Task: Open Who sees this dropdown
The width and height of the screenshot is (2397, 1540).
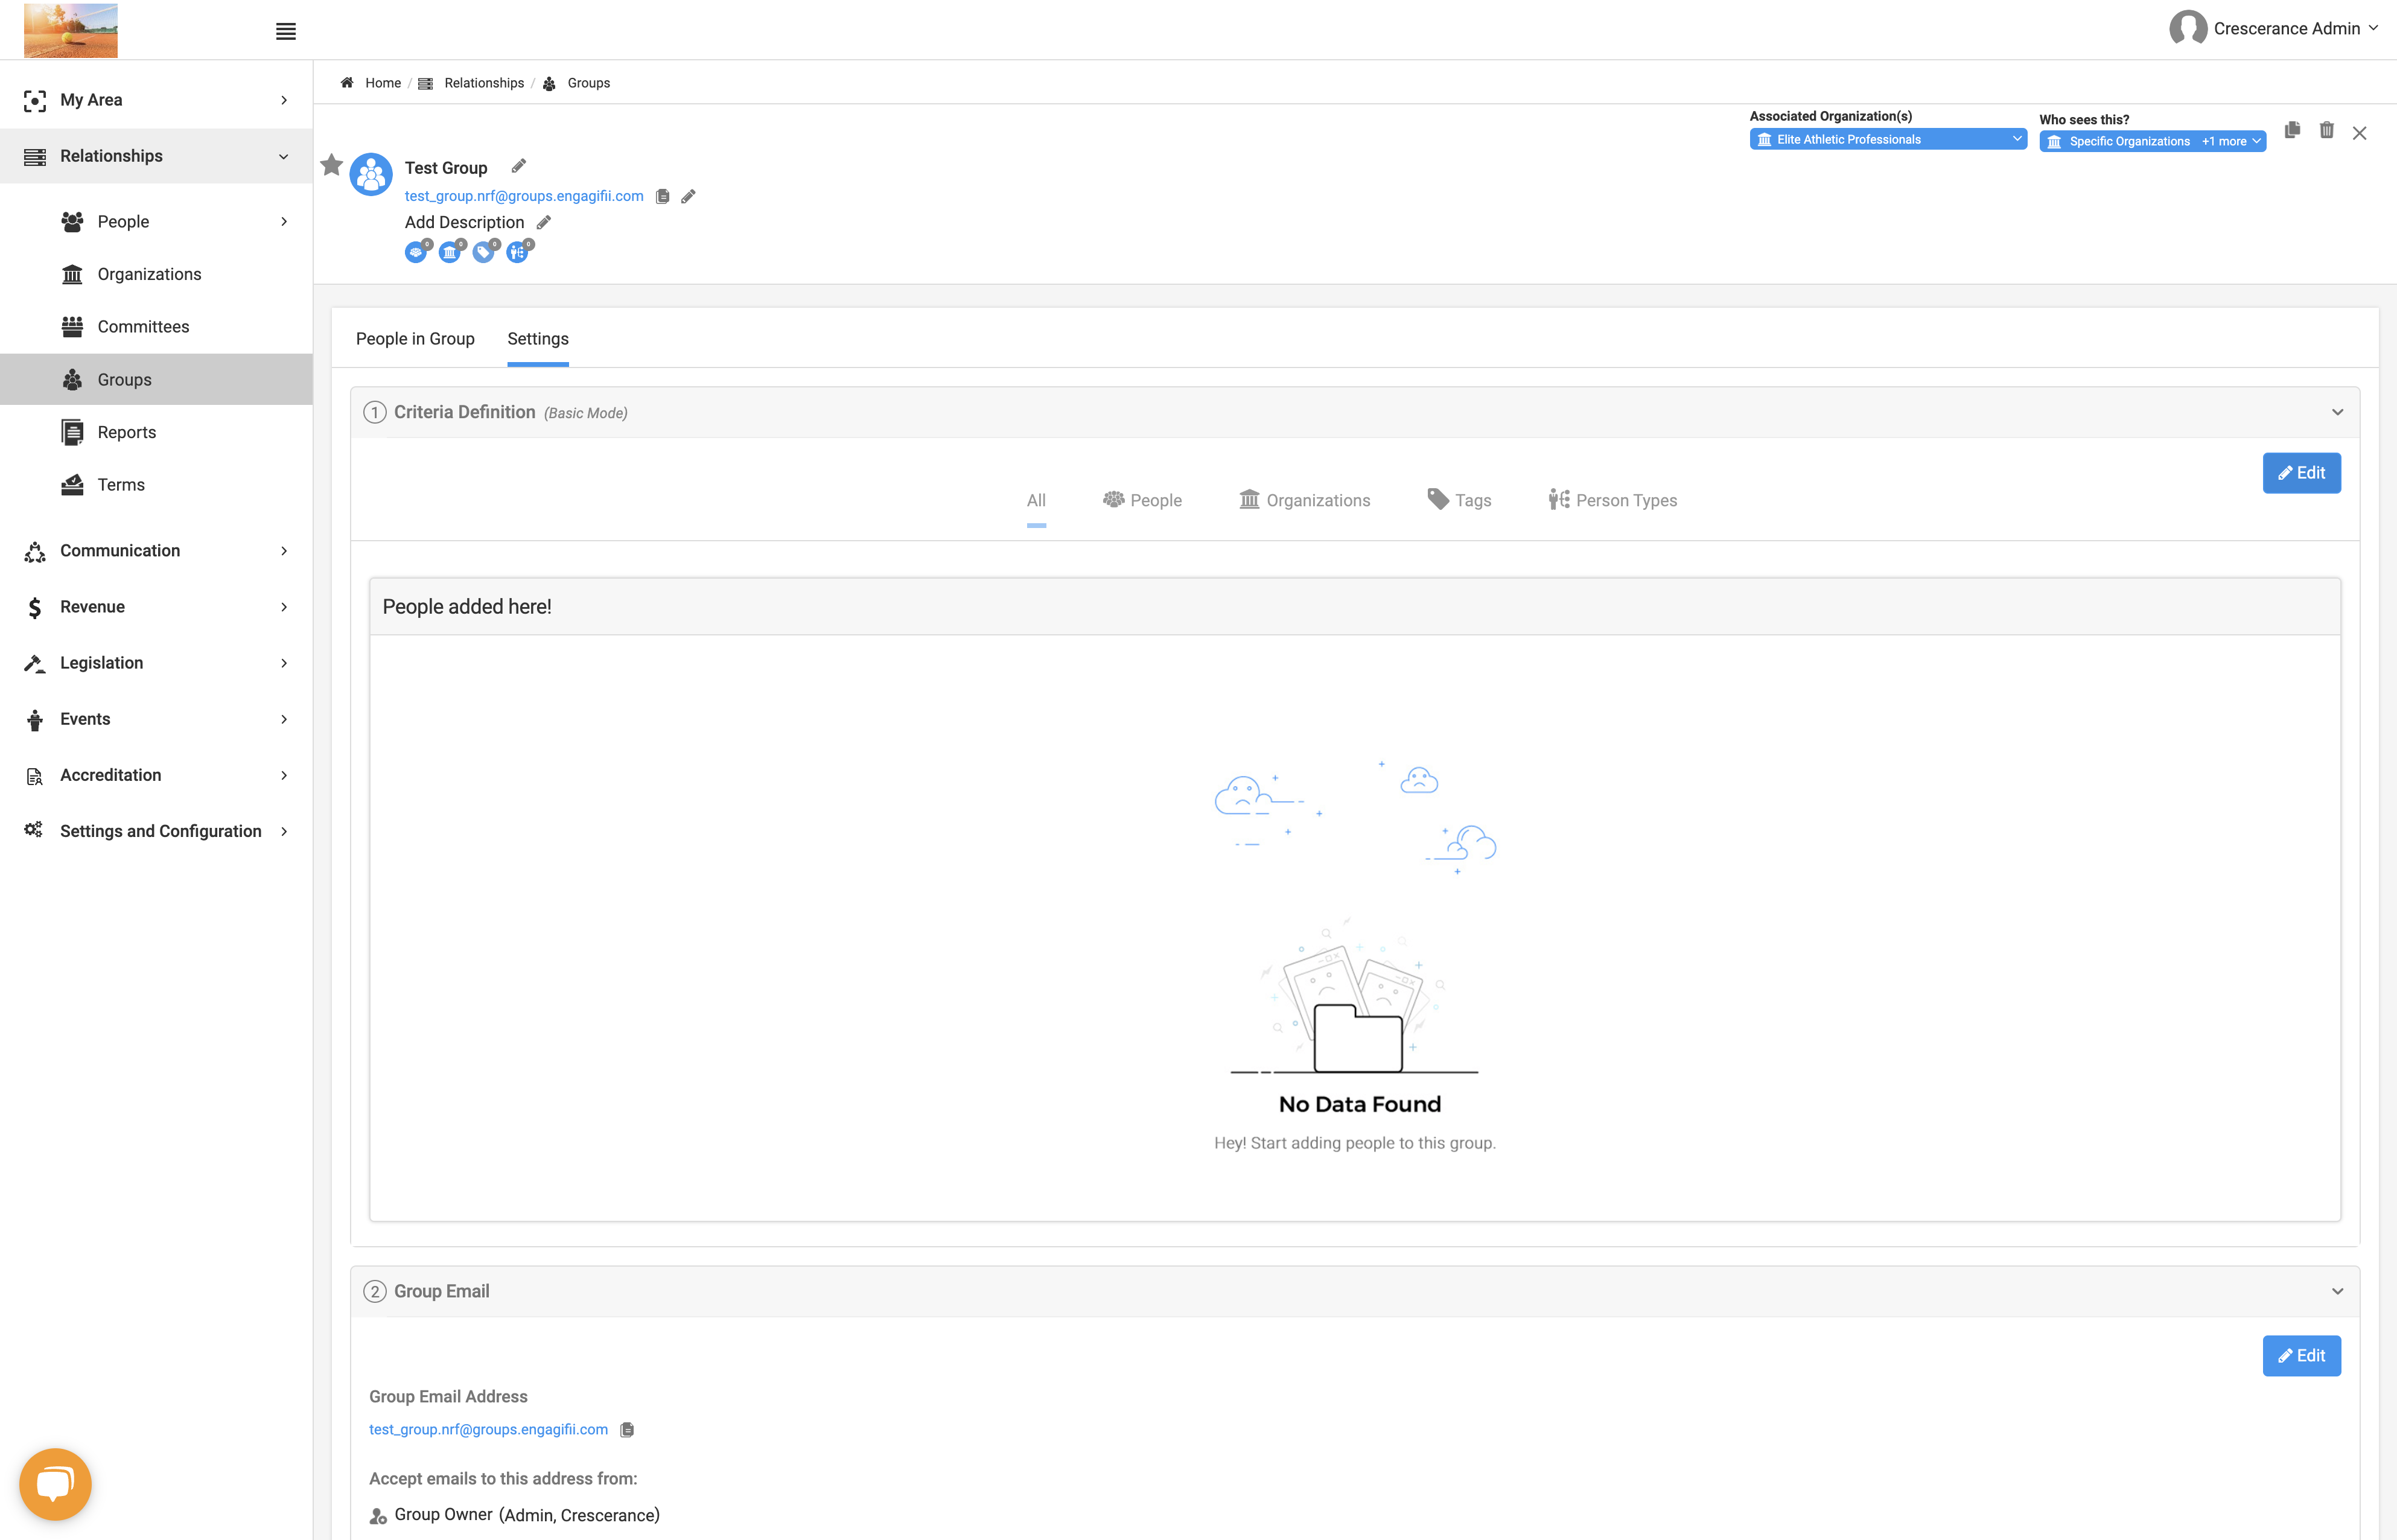Action: (2152, 141)
